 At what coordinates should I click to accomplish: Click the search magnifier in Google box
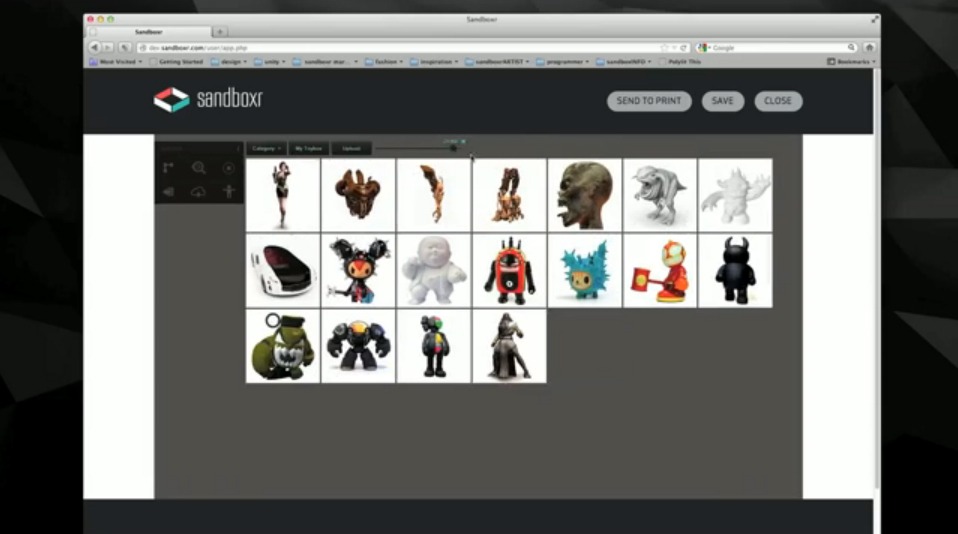click(851, 47)
